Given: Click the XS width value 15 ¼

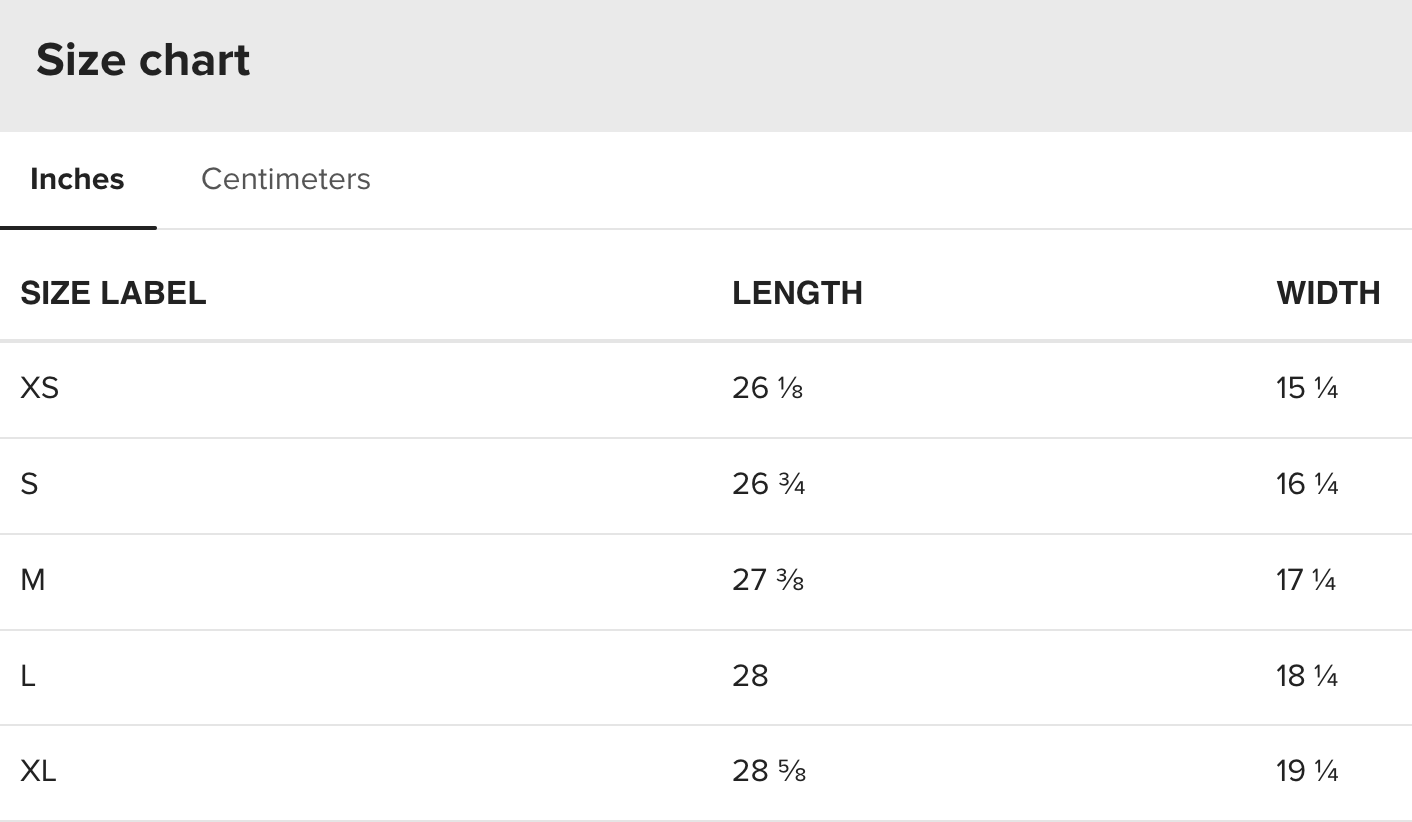Looking at the screenshot, I should tap(1307, 388).
